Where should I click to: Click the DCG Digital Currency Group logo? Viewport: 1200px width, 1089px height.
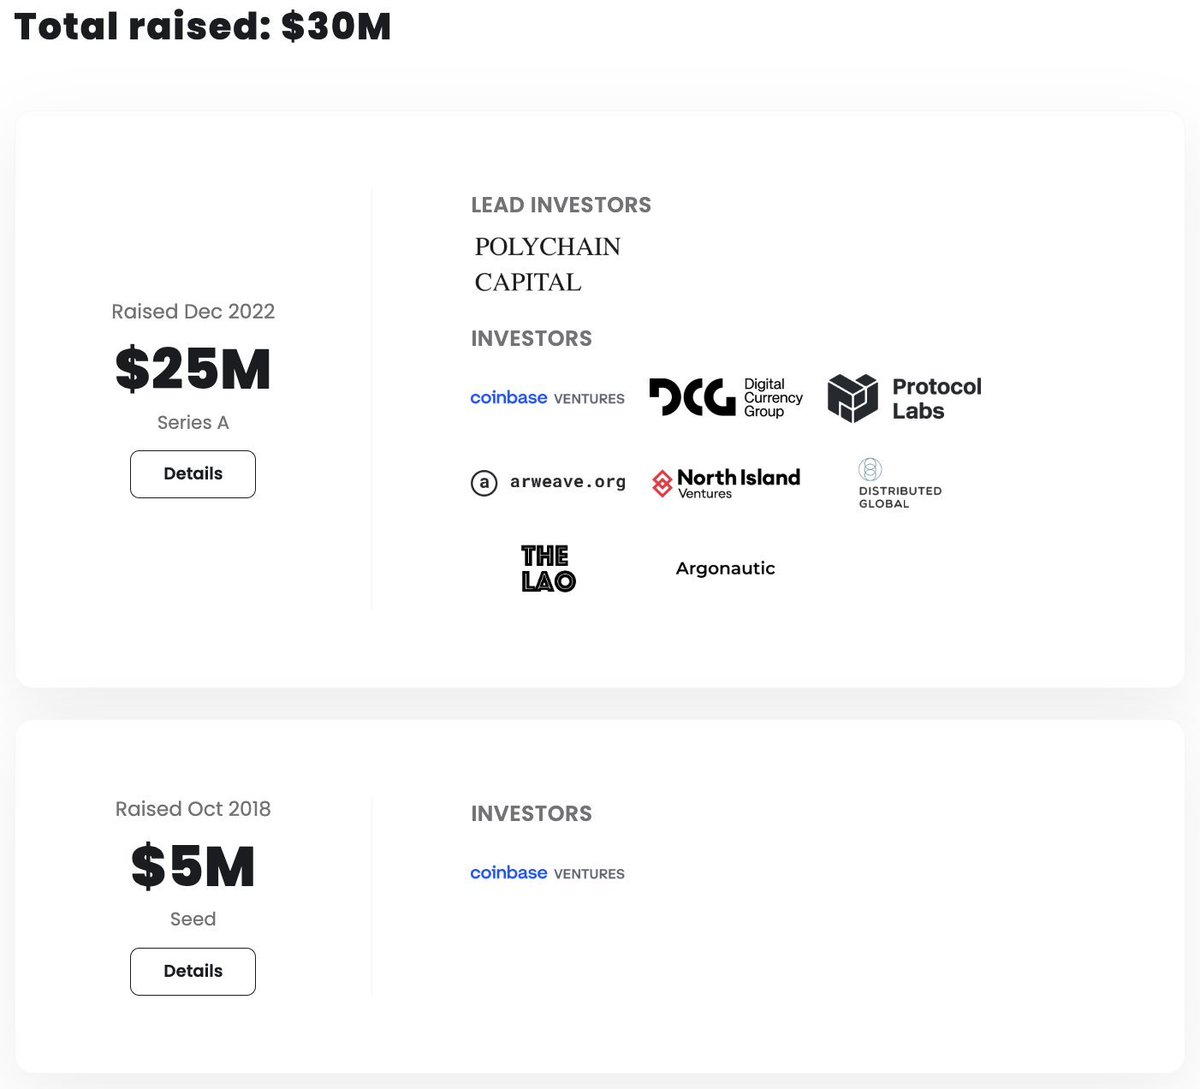coord(726,398)
